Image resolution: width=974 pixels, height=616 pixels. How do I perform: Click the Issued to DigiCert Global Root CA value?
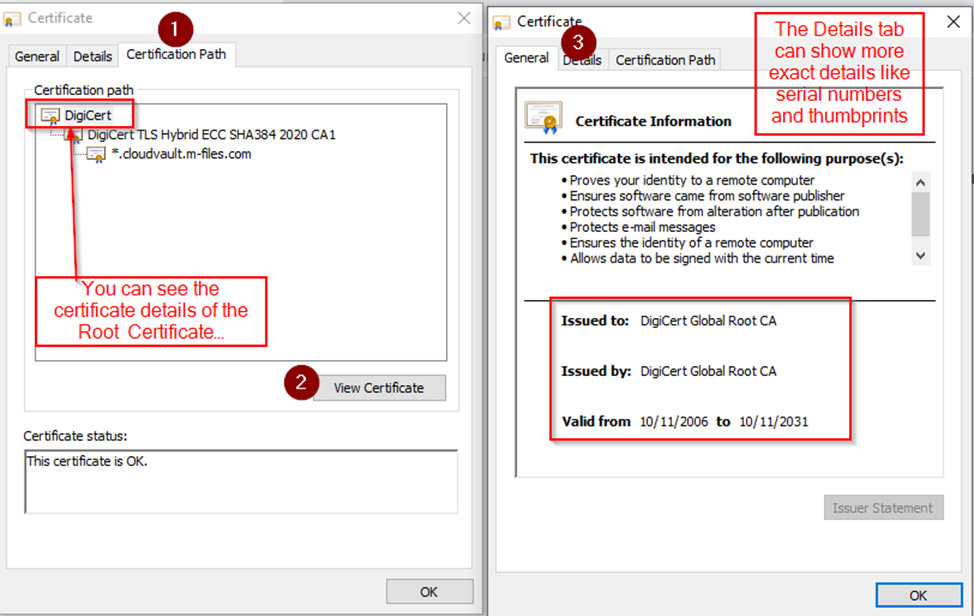708,321
